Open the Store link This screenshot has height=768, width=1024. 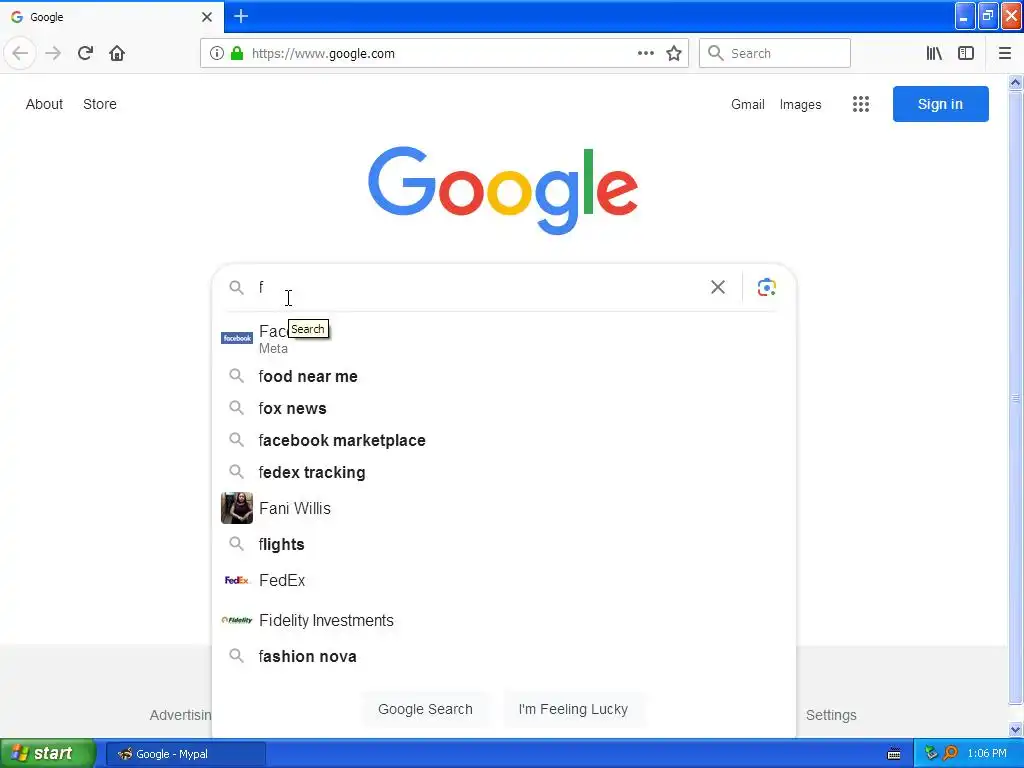100,104
